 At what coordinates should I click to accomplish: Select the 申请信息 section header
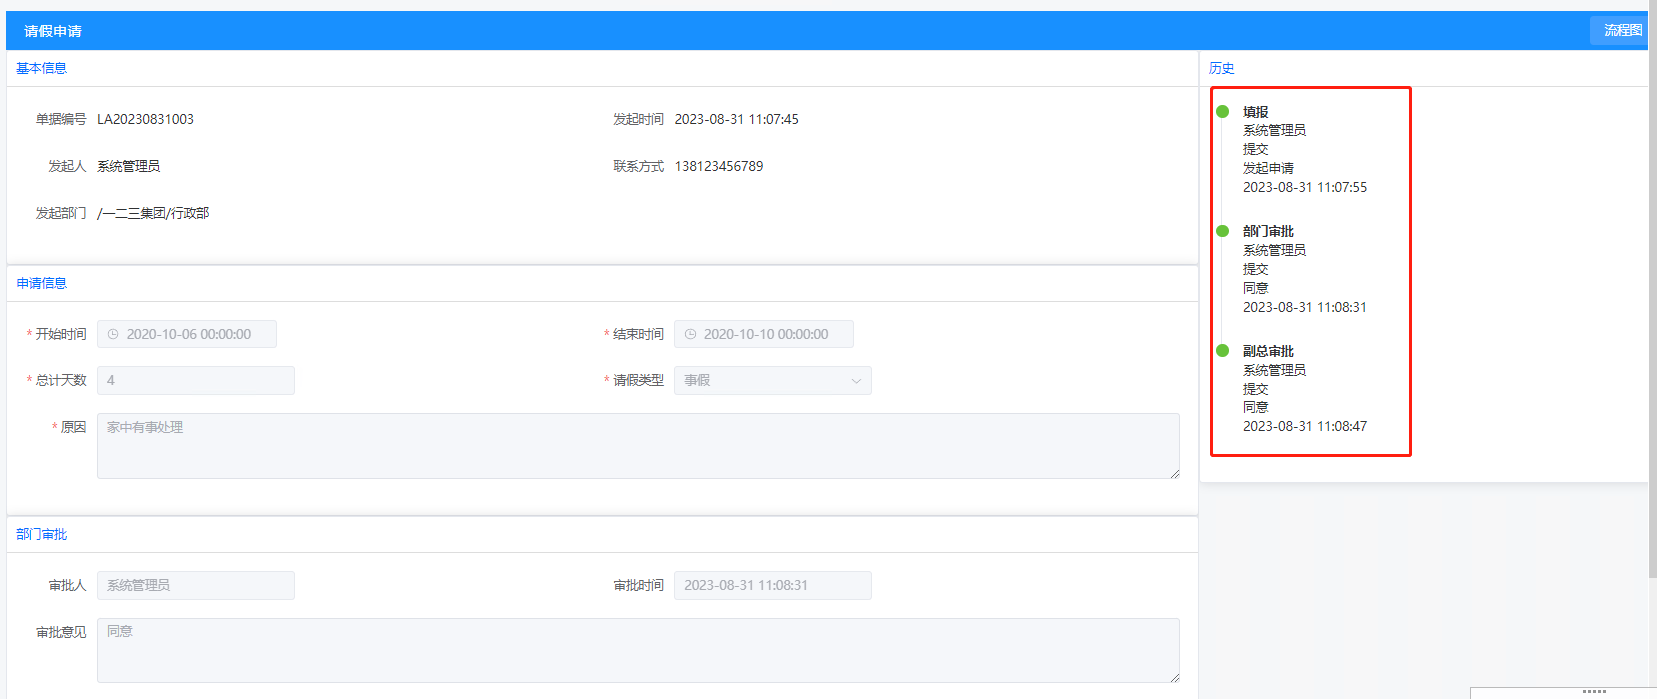point(41,283)
